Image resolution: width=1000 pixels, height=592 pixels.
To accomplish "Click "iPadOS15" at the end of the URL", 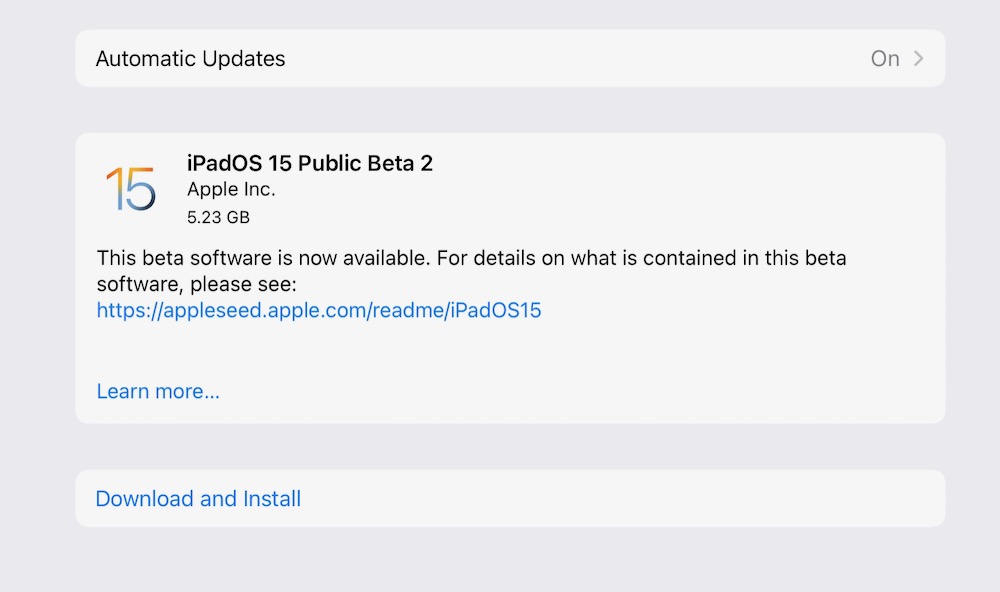I will tap(496, 310).
